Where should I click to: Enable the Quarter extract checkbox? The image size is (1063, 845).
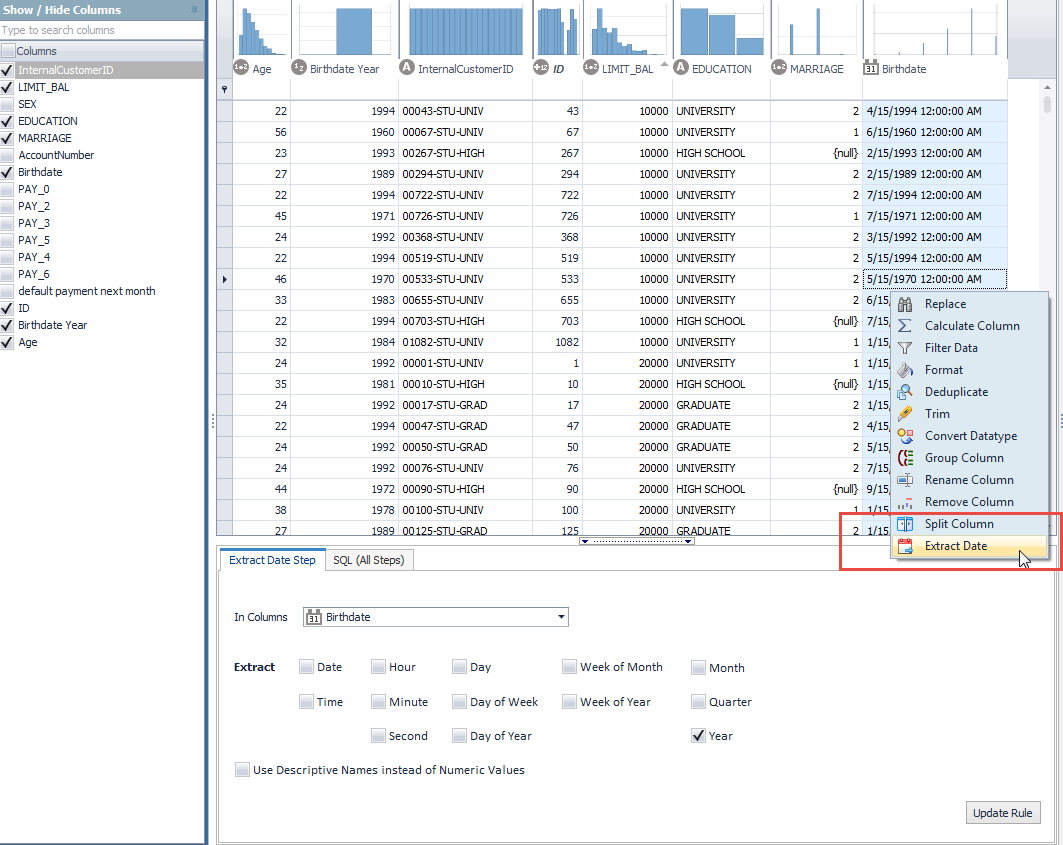(698, 702)
